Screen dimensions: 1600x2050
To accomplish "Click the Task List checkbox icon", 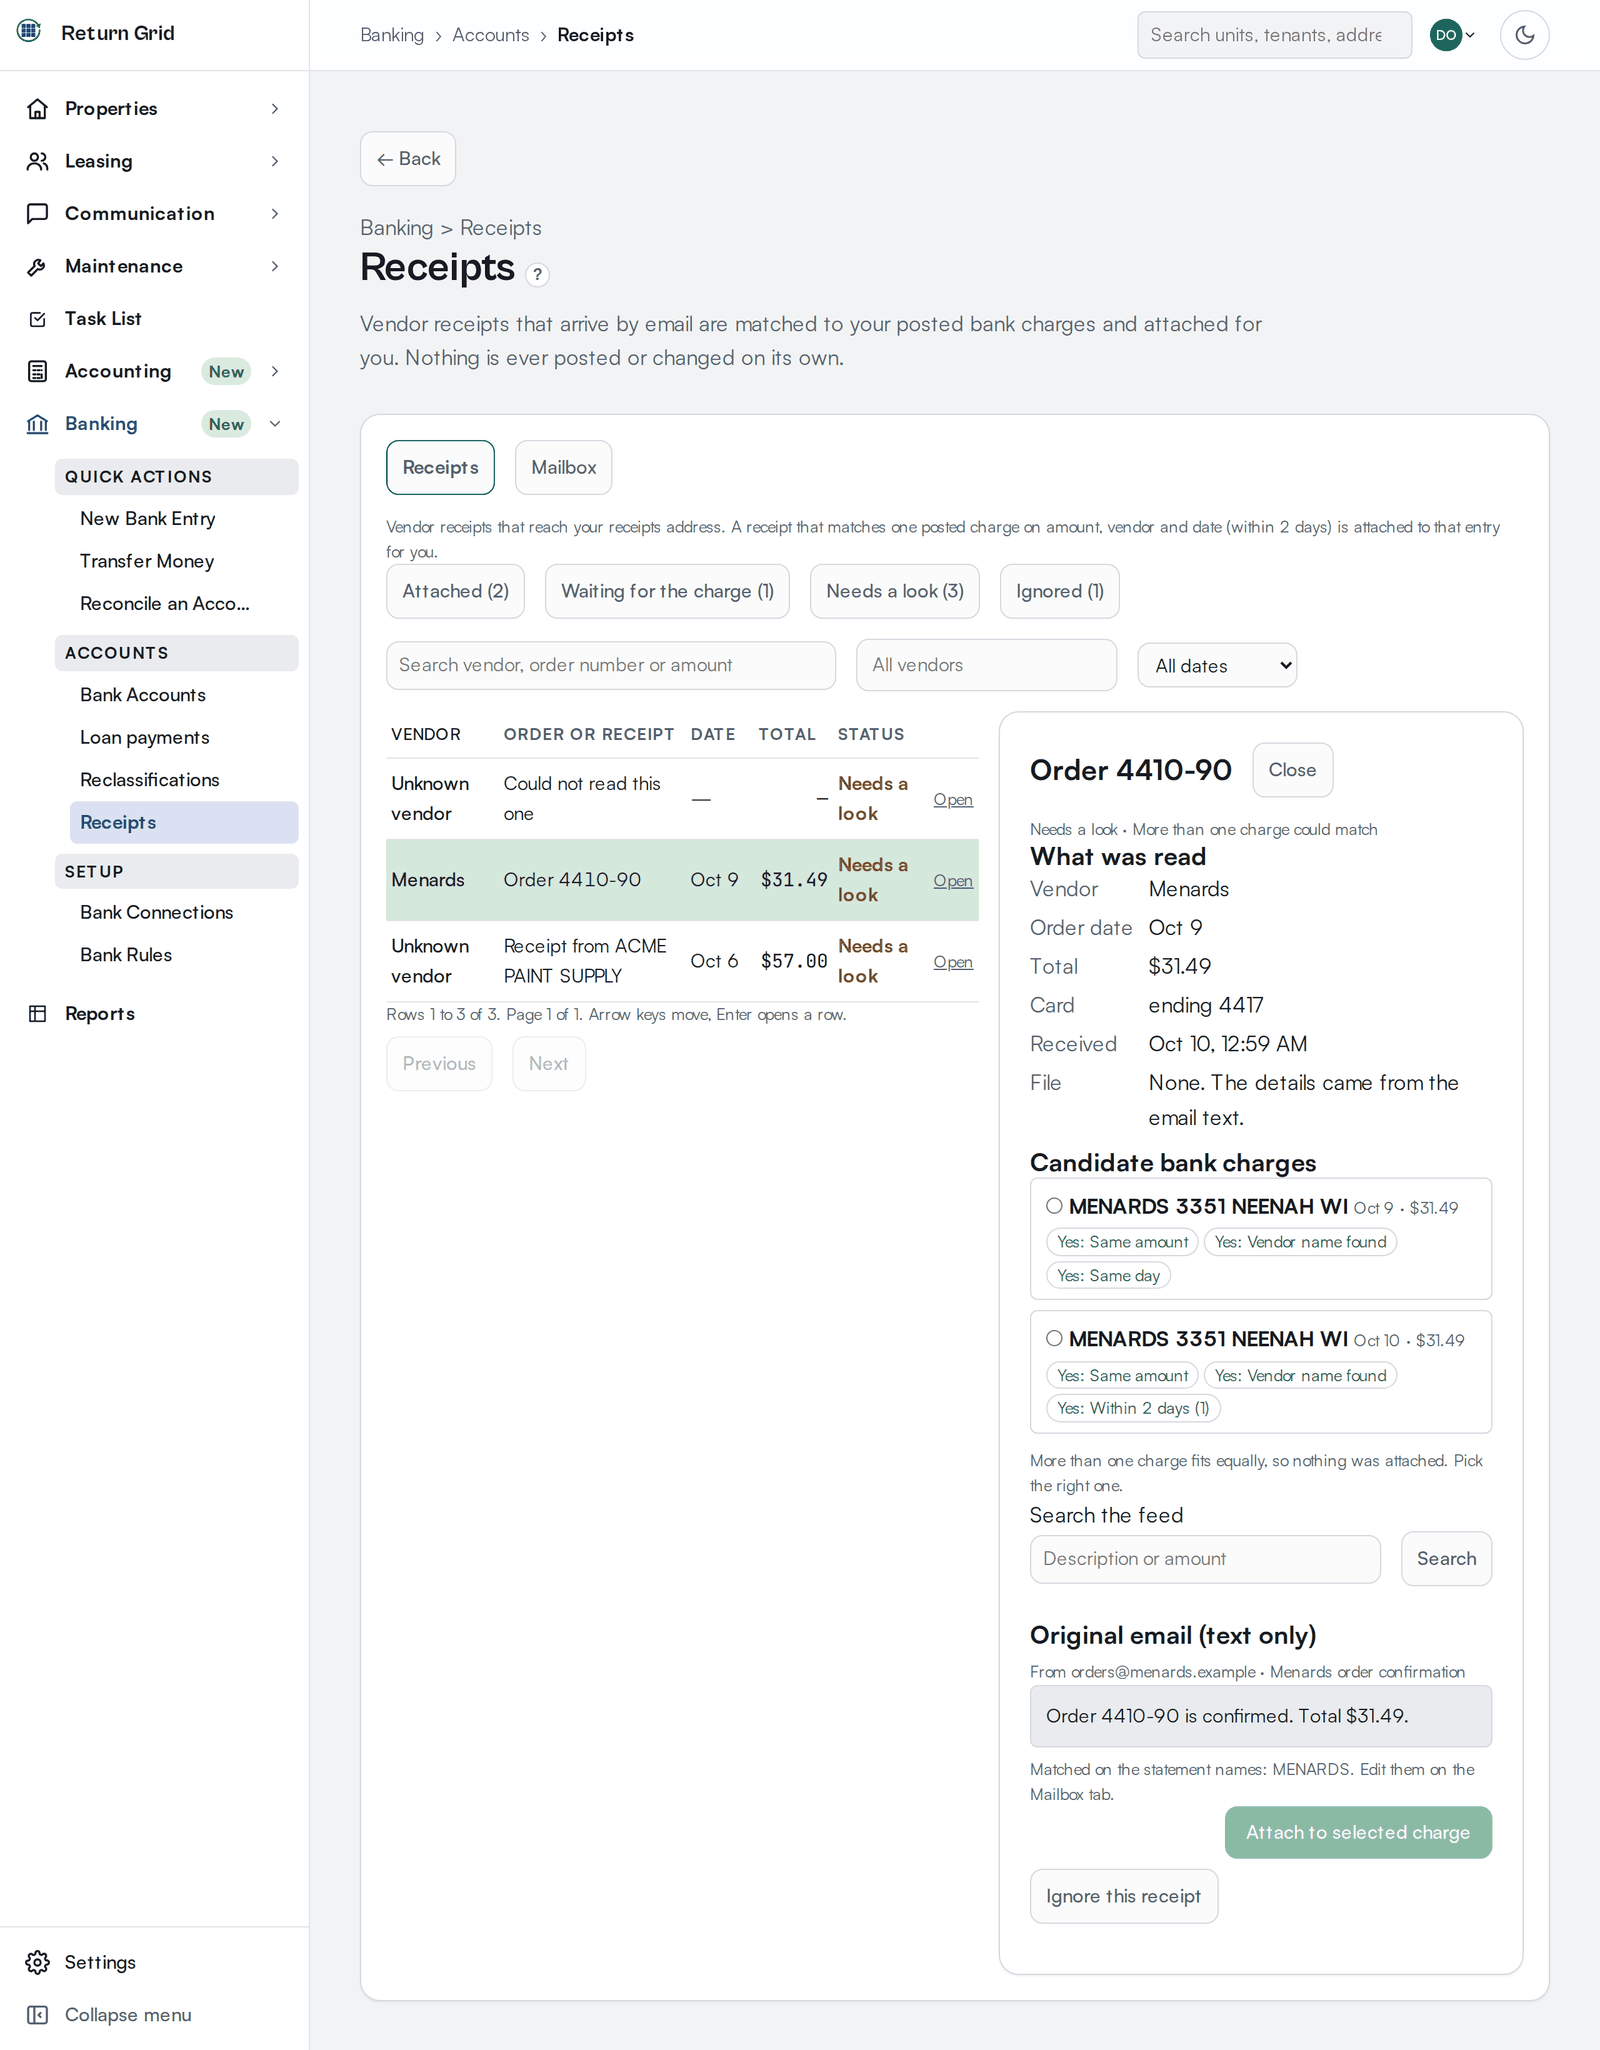I will point(38,319).
